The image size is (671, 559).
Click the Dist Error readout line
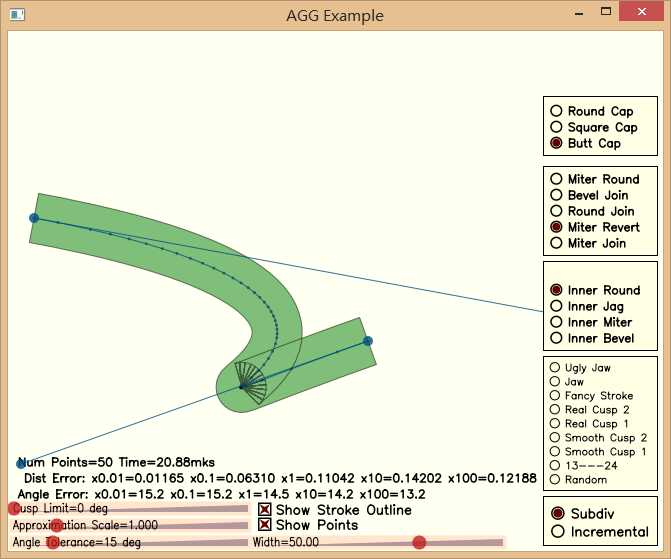[x=280, y=478]
